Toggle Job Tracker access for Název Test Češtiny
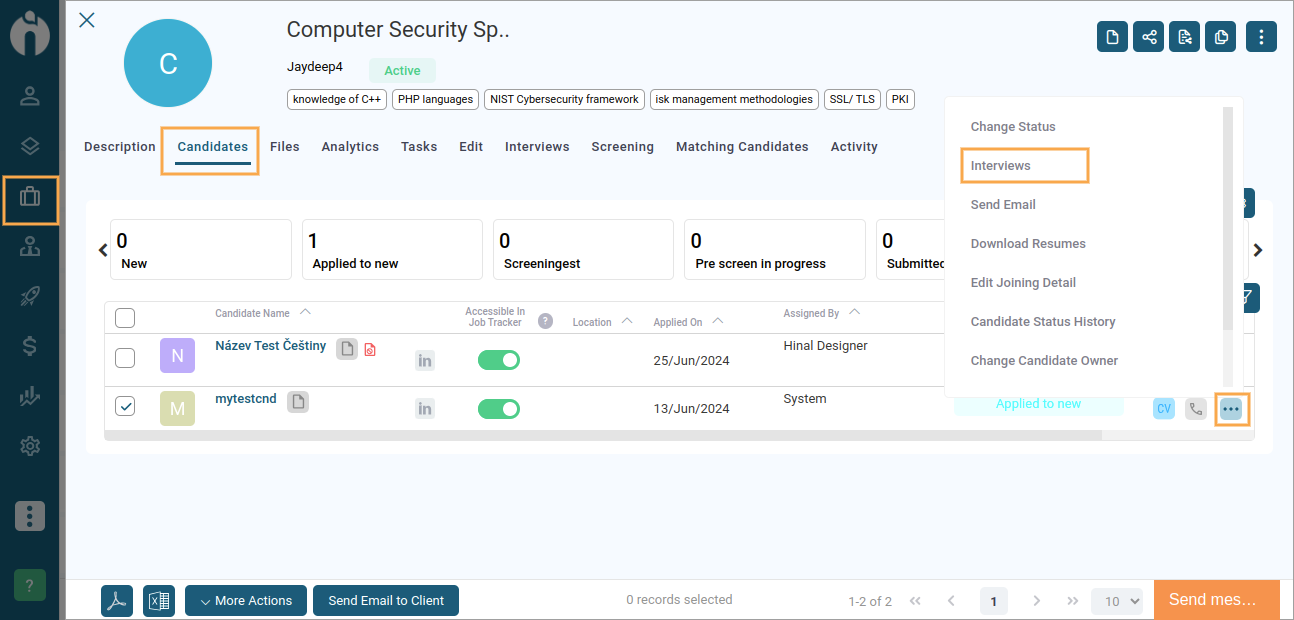 pos(499,360)
